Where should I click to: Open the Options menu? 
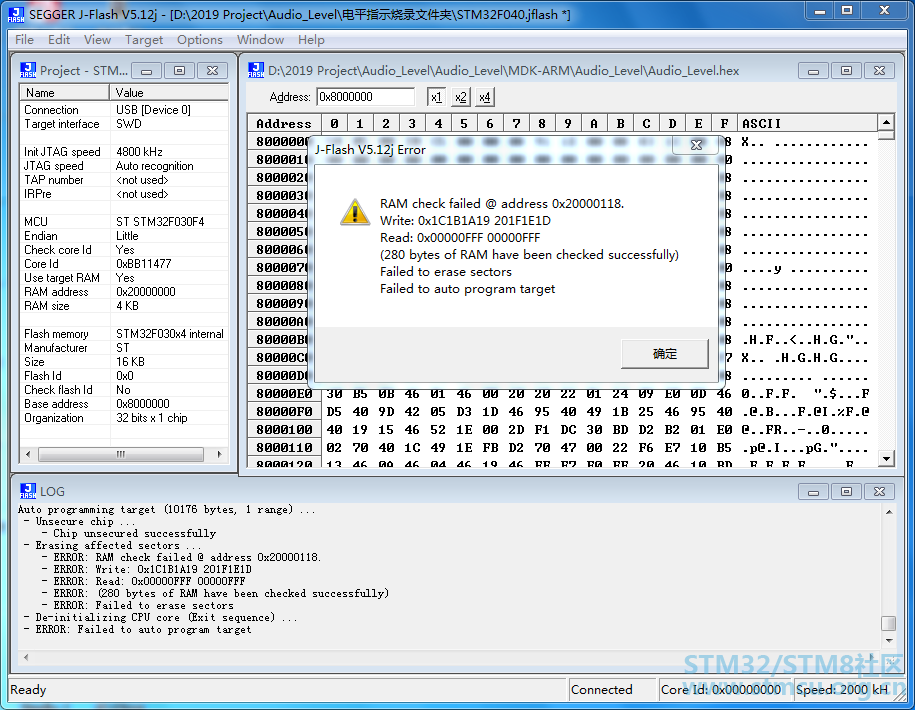tap(200, 40)
